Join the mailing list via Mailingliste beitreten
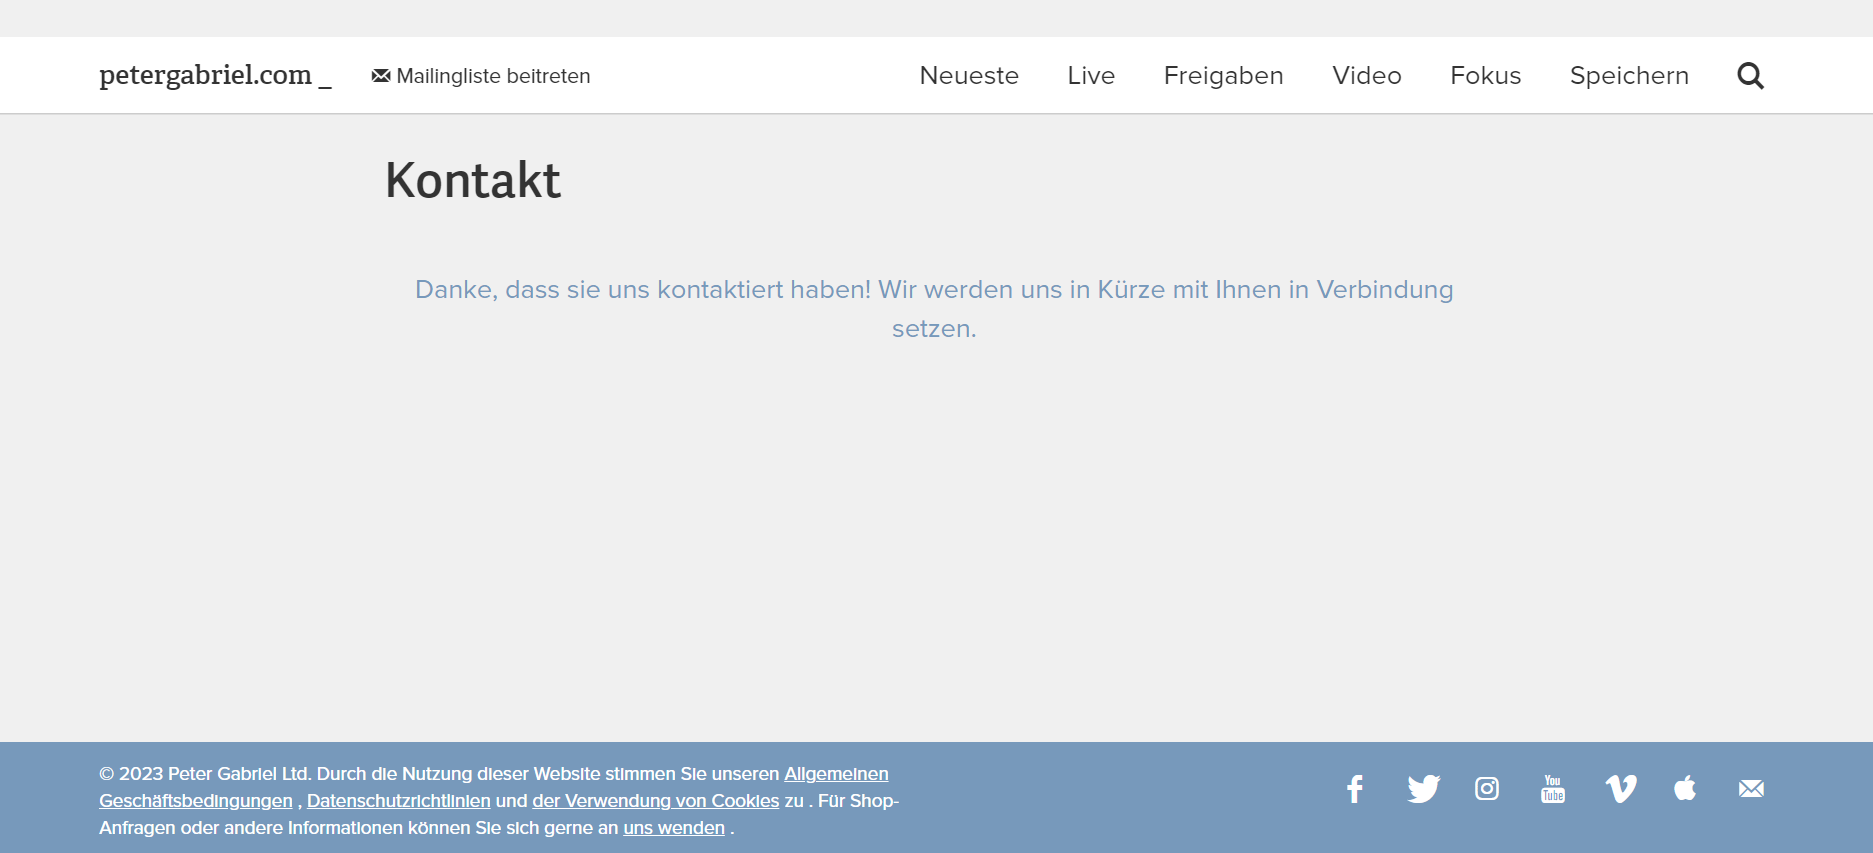The image size is (1873, 853). pyautogui.click(x=481, y=76)
